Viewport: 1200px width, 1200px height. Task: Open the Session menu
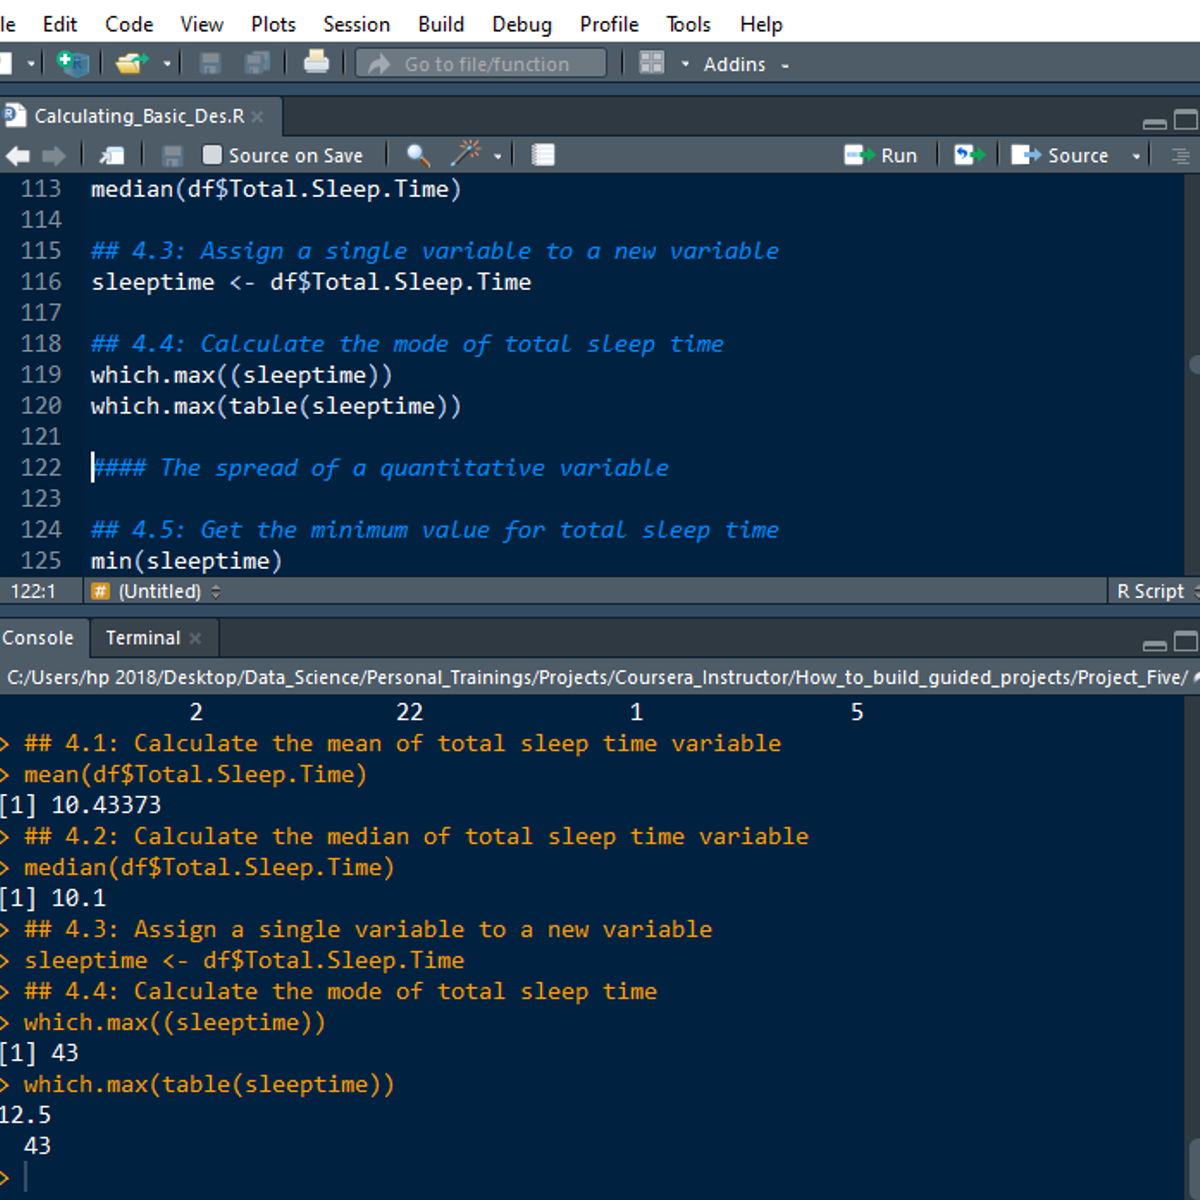356,24
